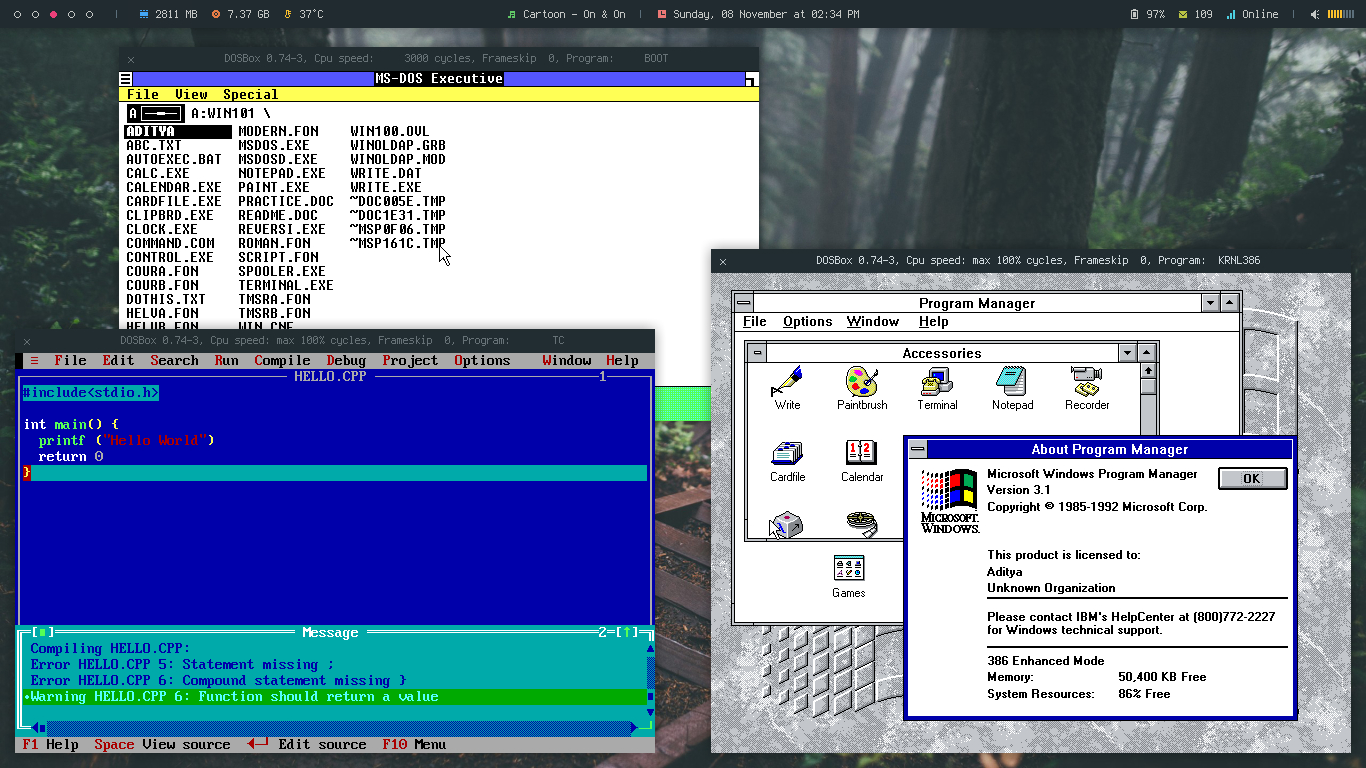The width and height of the screenshot is (1366, 768).
Task: Open the Accessories window control menu box
Action: (757, 353)
